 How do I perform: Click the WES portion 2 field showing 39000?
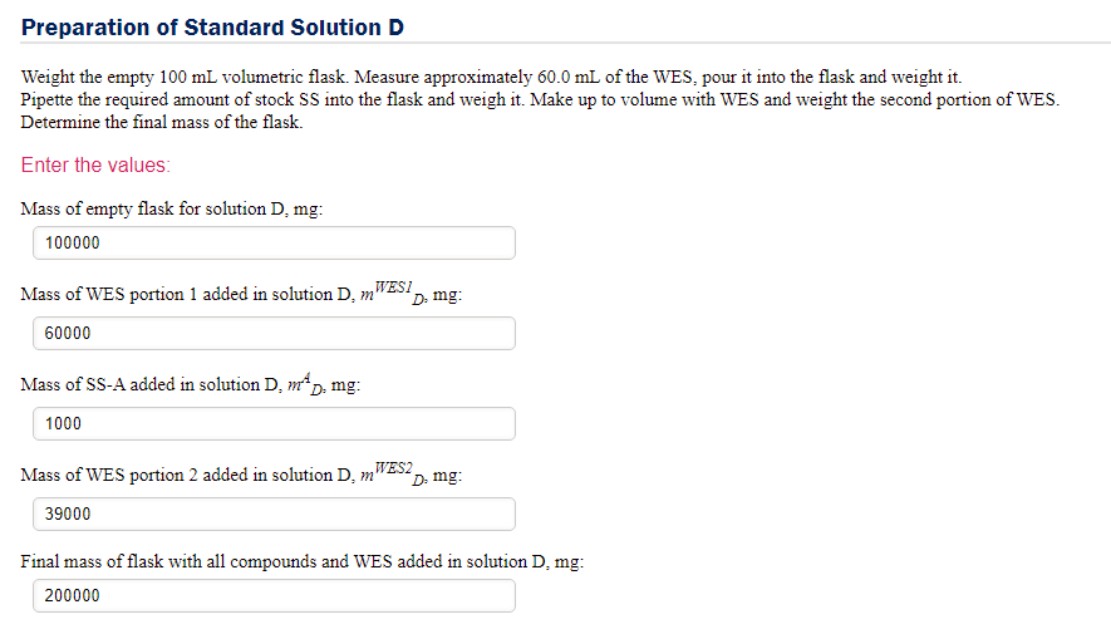click(273, 514)
